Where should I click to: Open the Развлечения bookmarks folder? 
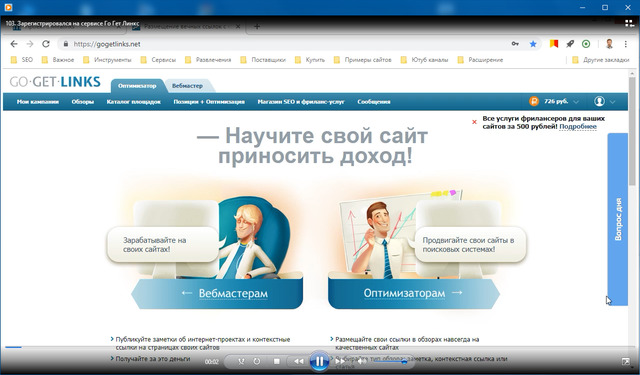point(208,60)
